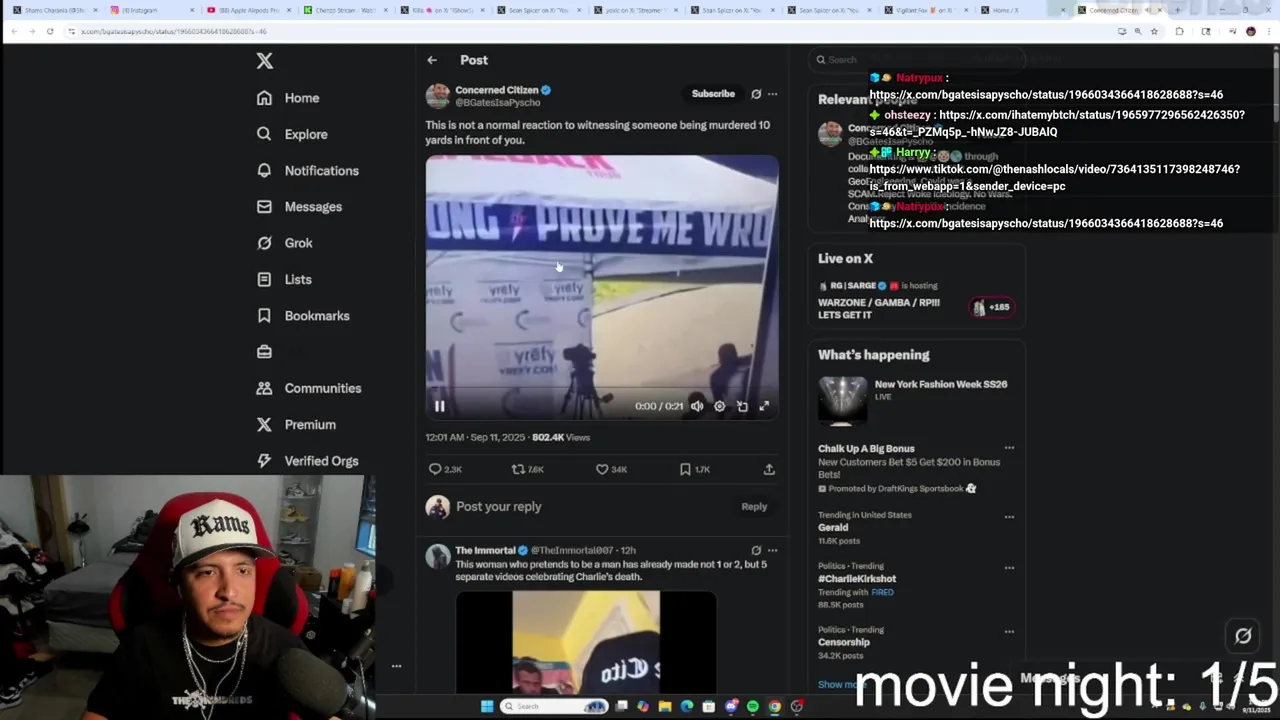Open the Censorship trend

pos(844,642)
